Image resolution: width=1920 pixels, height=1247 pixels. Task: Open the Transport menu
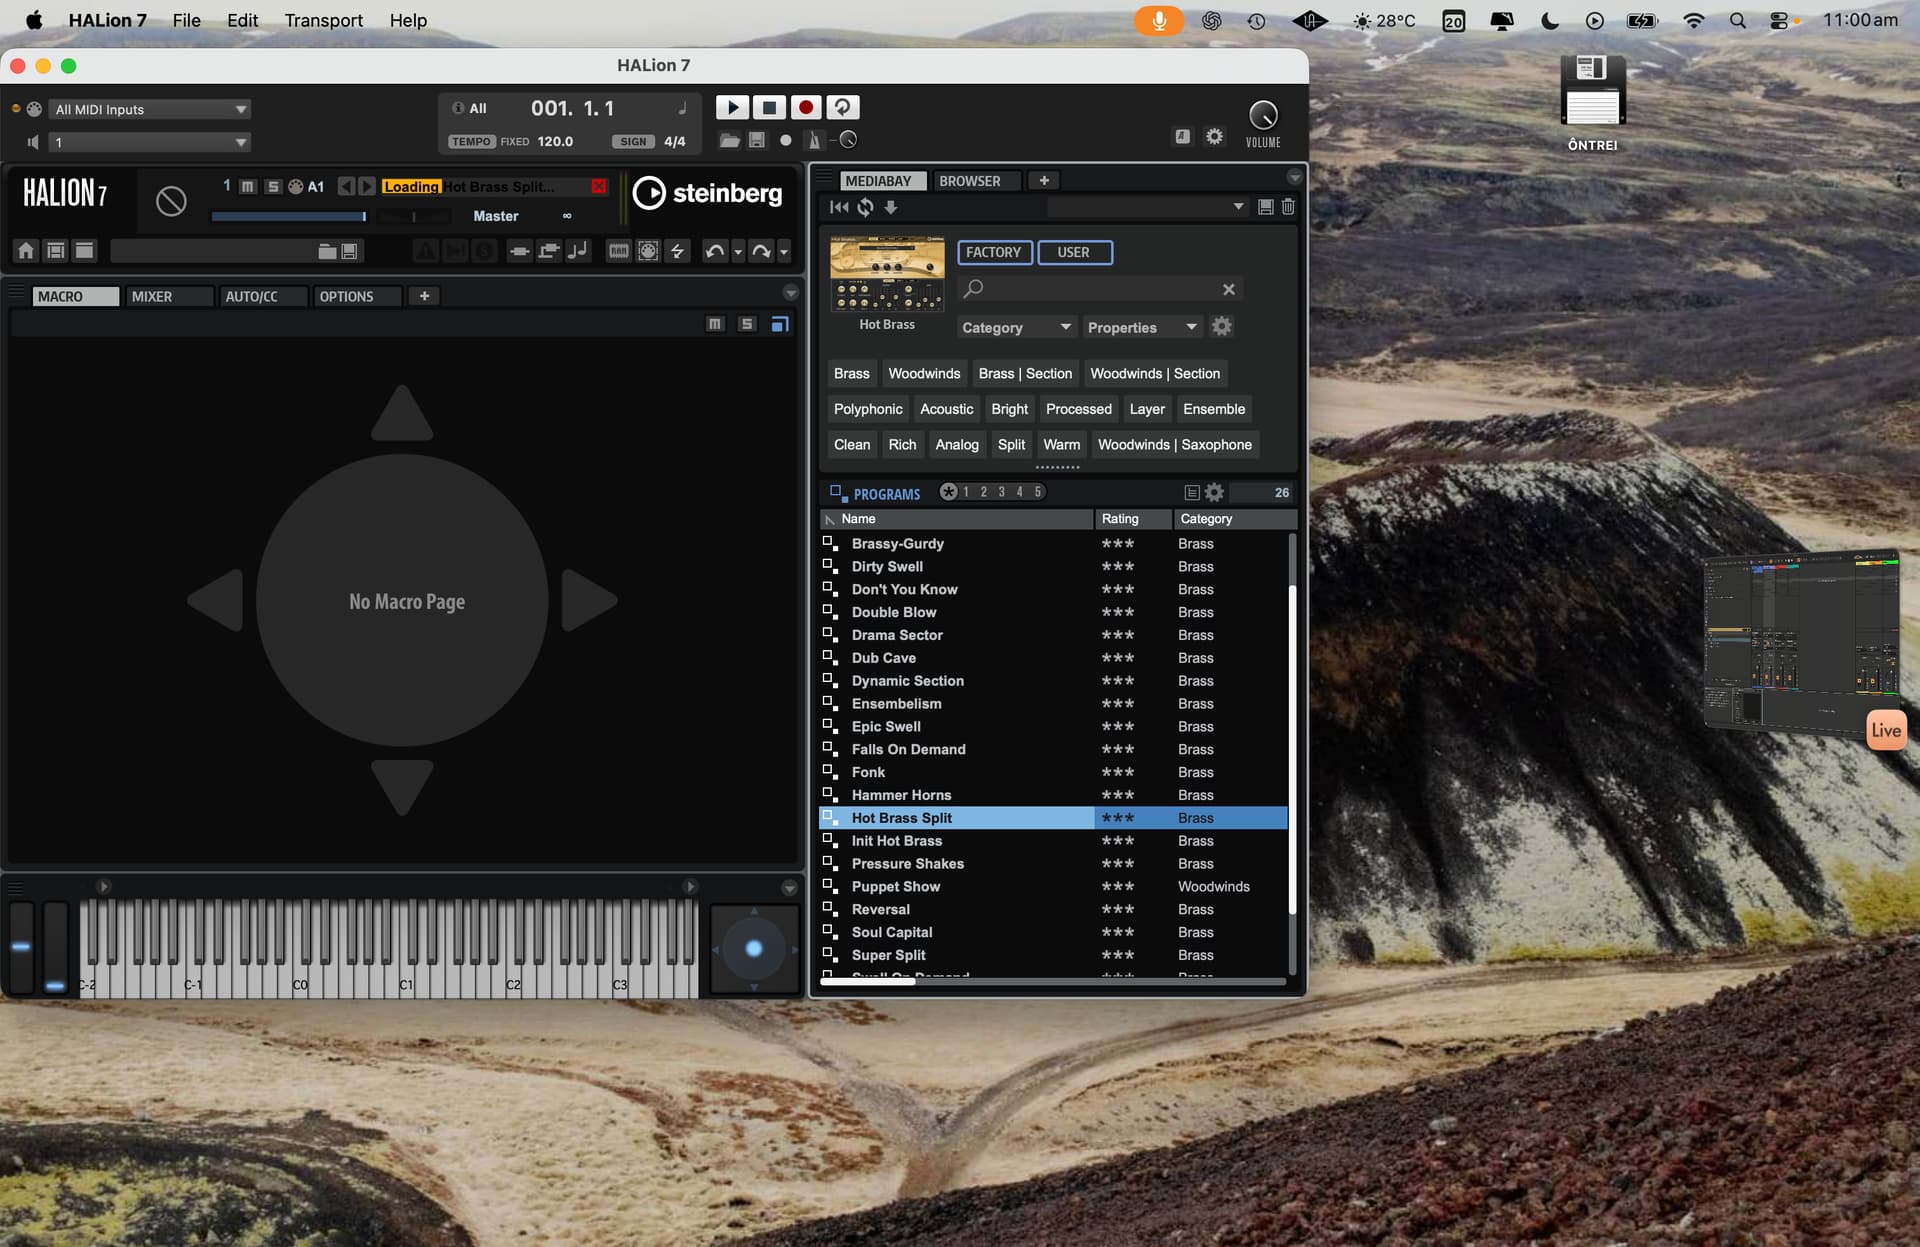tap(323, 20)
